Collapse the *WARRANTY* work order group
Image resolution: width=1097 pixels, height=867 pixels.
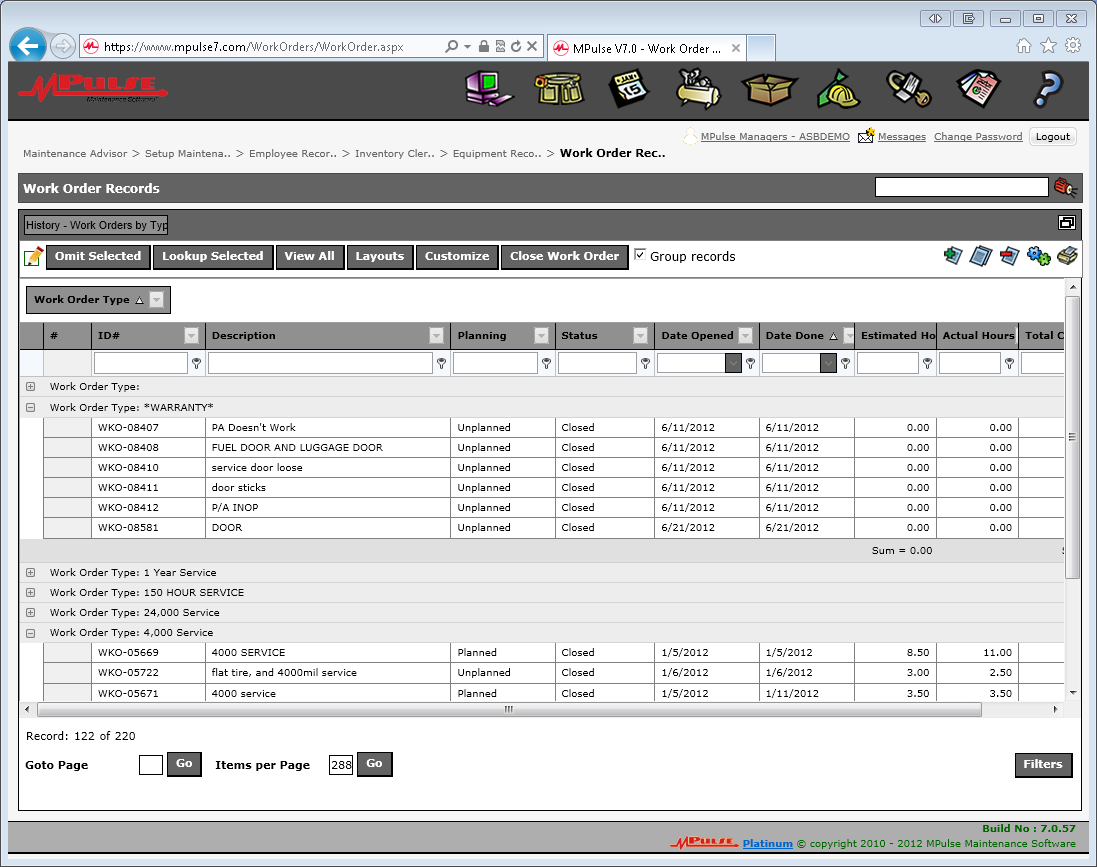pyautogui.click(x=30, y=407)
